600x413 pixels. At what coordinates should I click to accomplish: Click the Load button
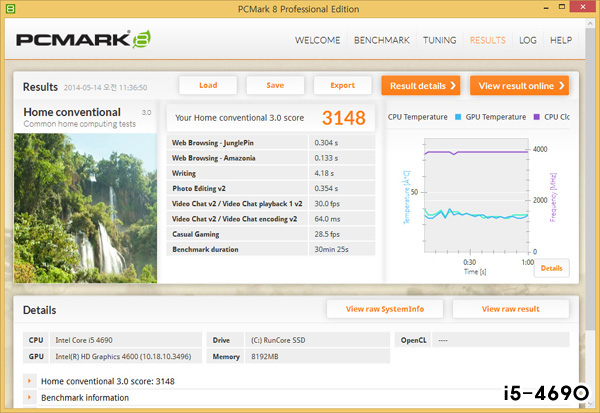point(208,85)
